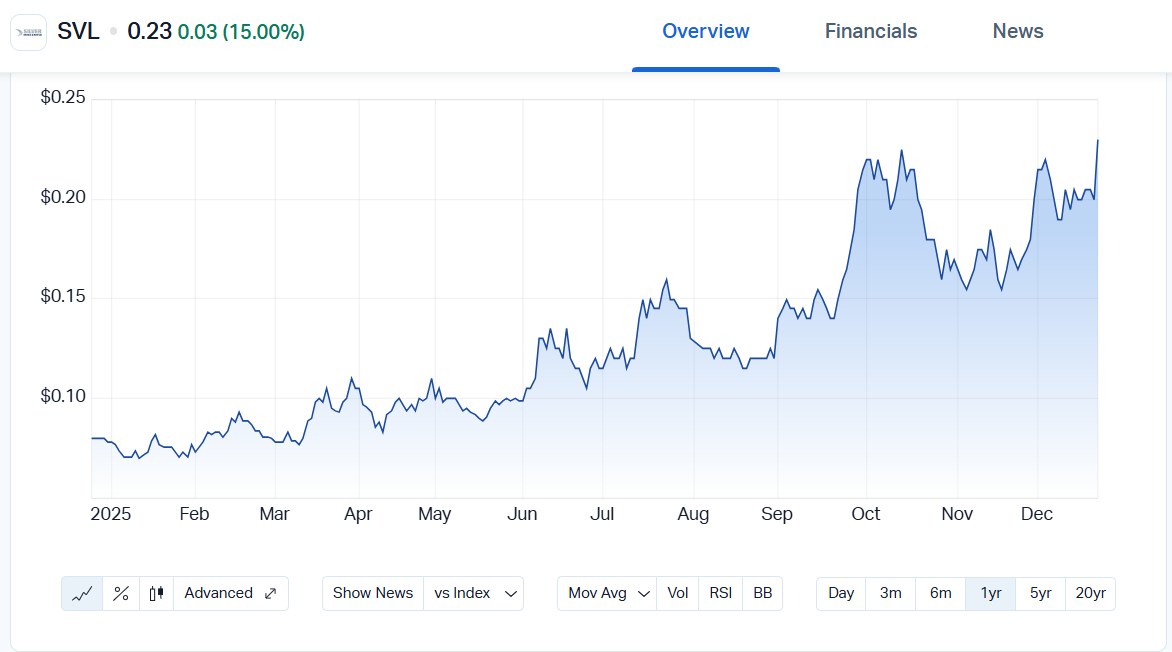The image size is (1172, 652).
Task: Expand the vs Index dropdown
Action: [x=473, y=593]
